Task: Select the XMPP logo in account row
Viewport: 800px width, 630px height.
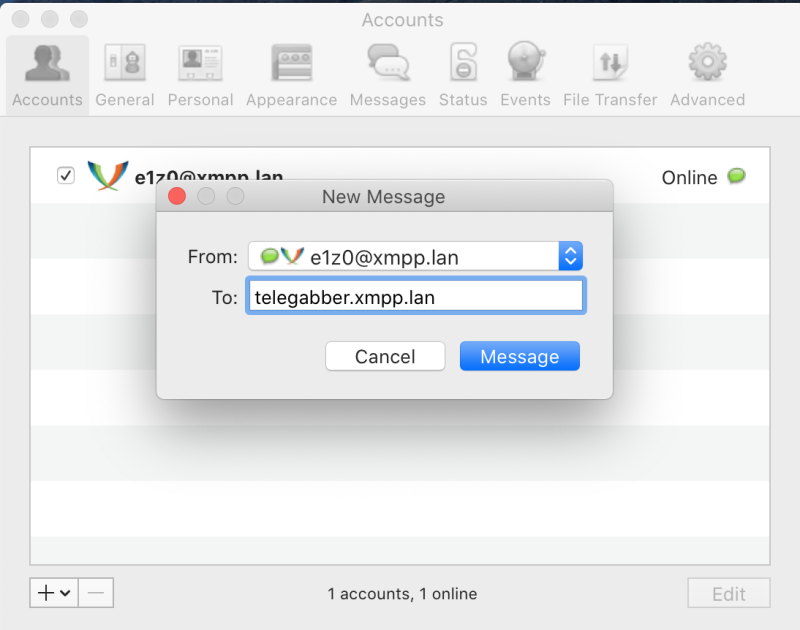Action: 108,175
